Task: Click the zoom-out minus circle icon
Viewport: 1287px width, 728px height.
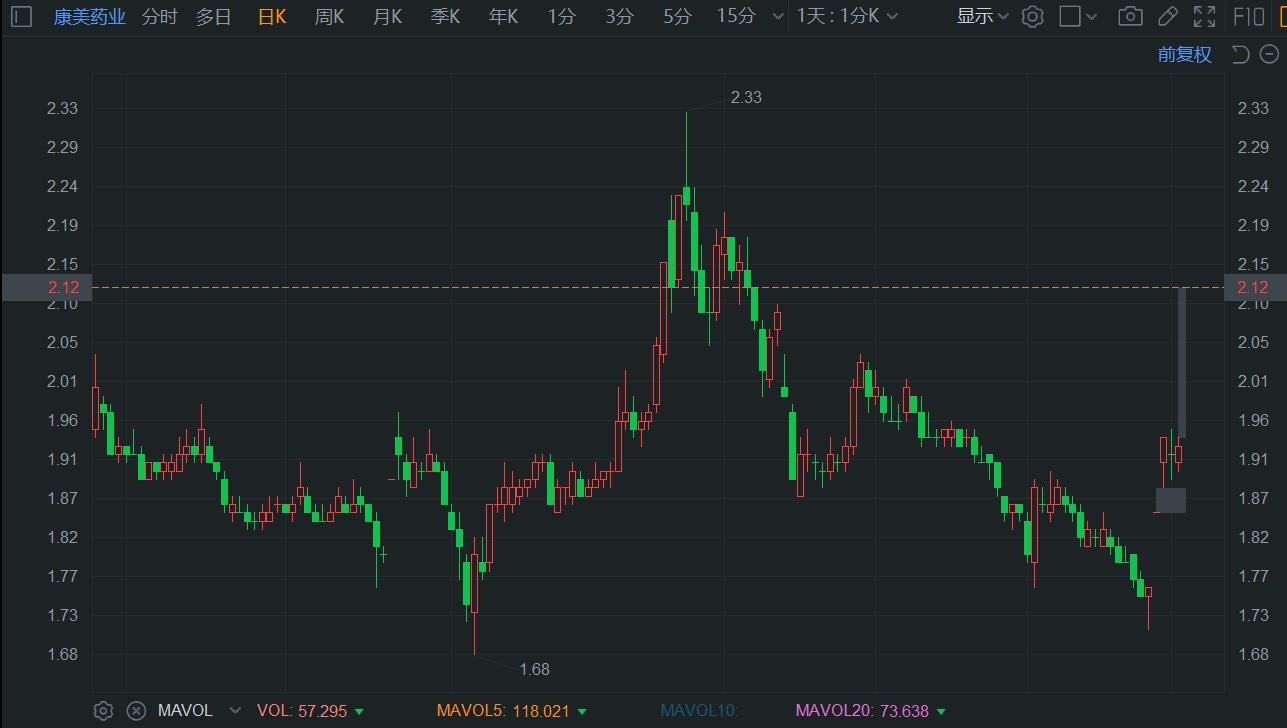Action: 1269,54
